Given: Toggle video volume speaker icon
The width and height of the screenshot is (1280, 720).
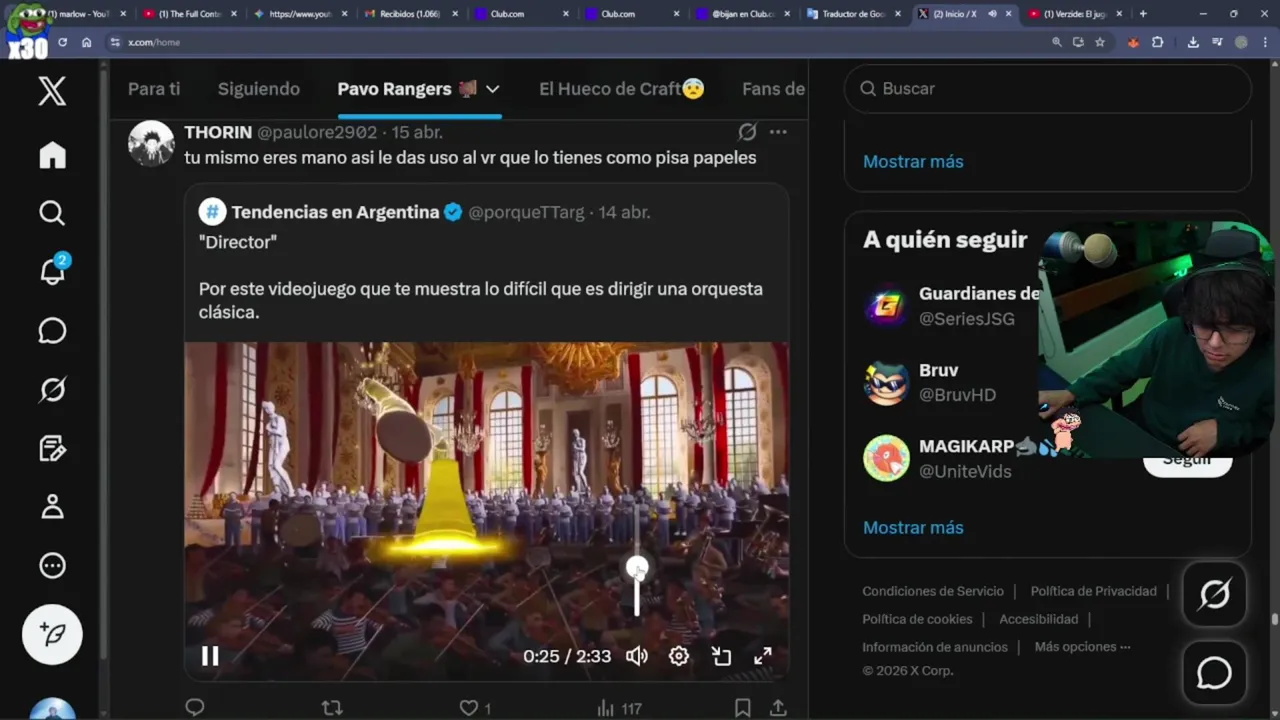Looking at the screenshot, I should (637, 656).
